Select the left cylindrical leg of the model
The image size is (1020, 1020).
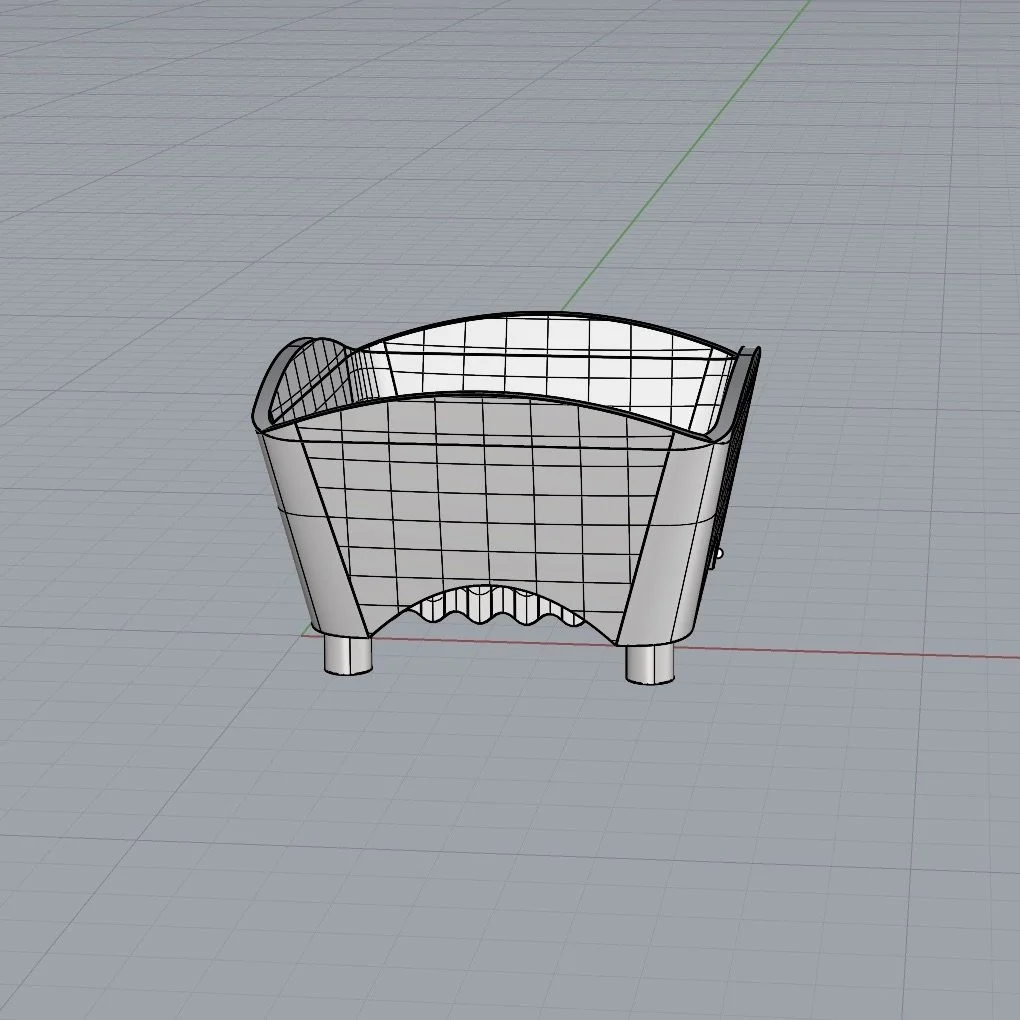tap(348, 654)
